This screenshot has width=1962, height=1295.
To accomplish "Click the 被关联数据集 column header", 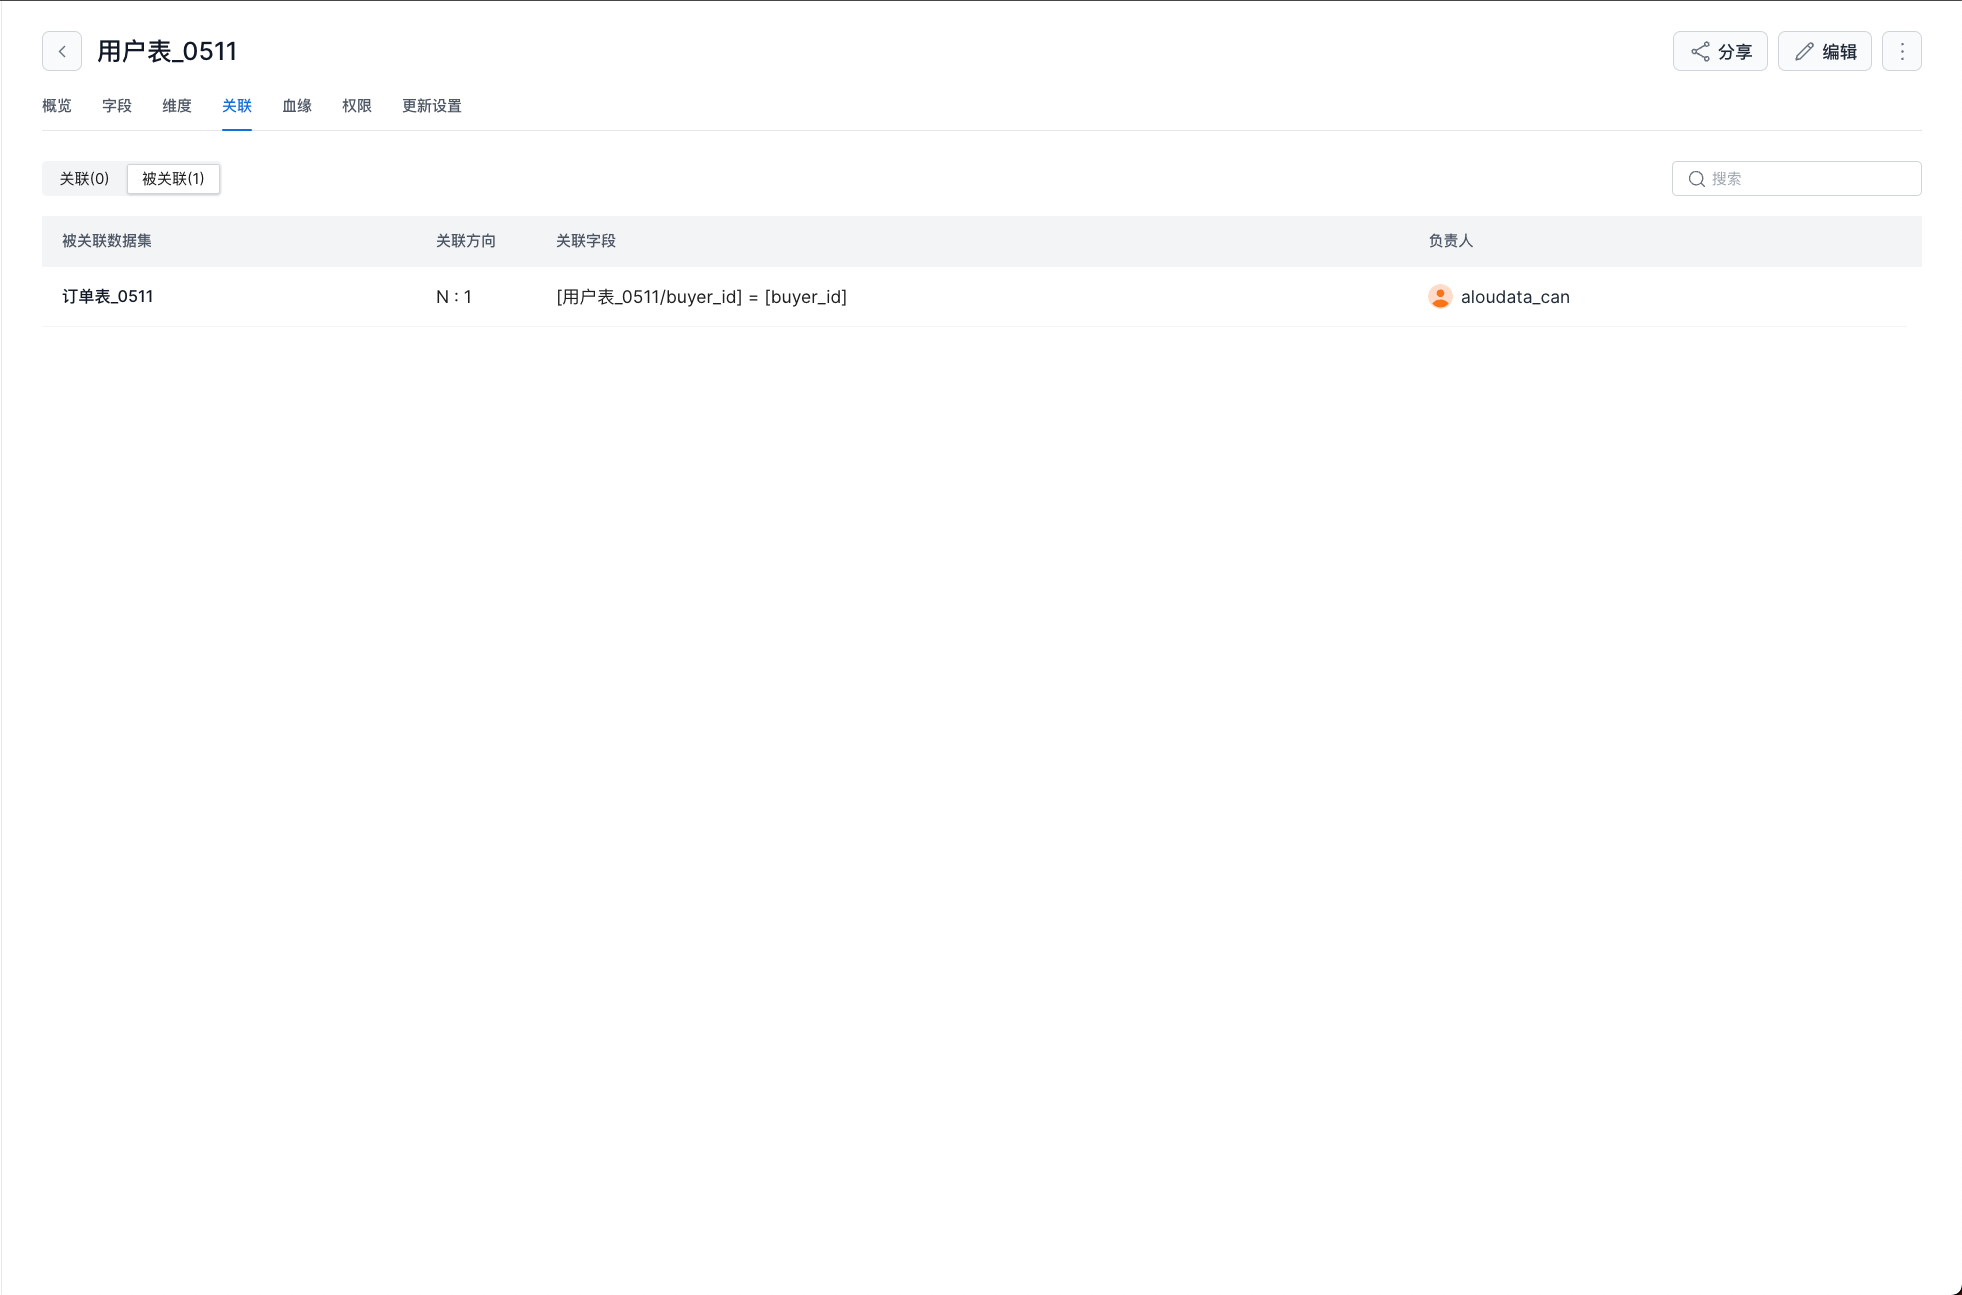I will [107, 241].
